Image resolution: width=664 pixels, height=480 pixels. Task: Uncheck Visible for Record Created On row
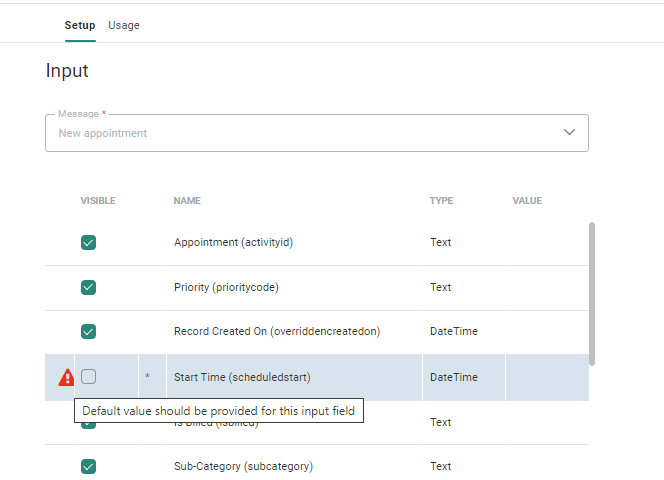click(88, 331)
